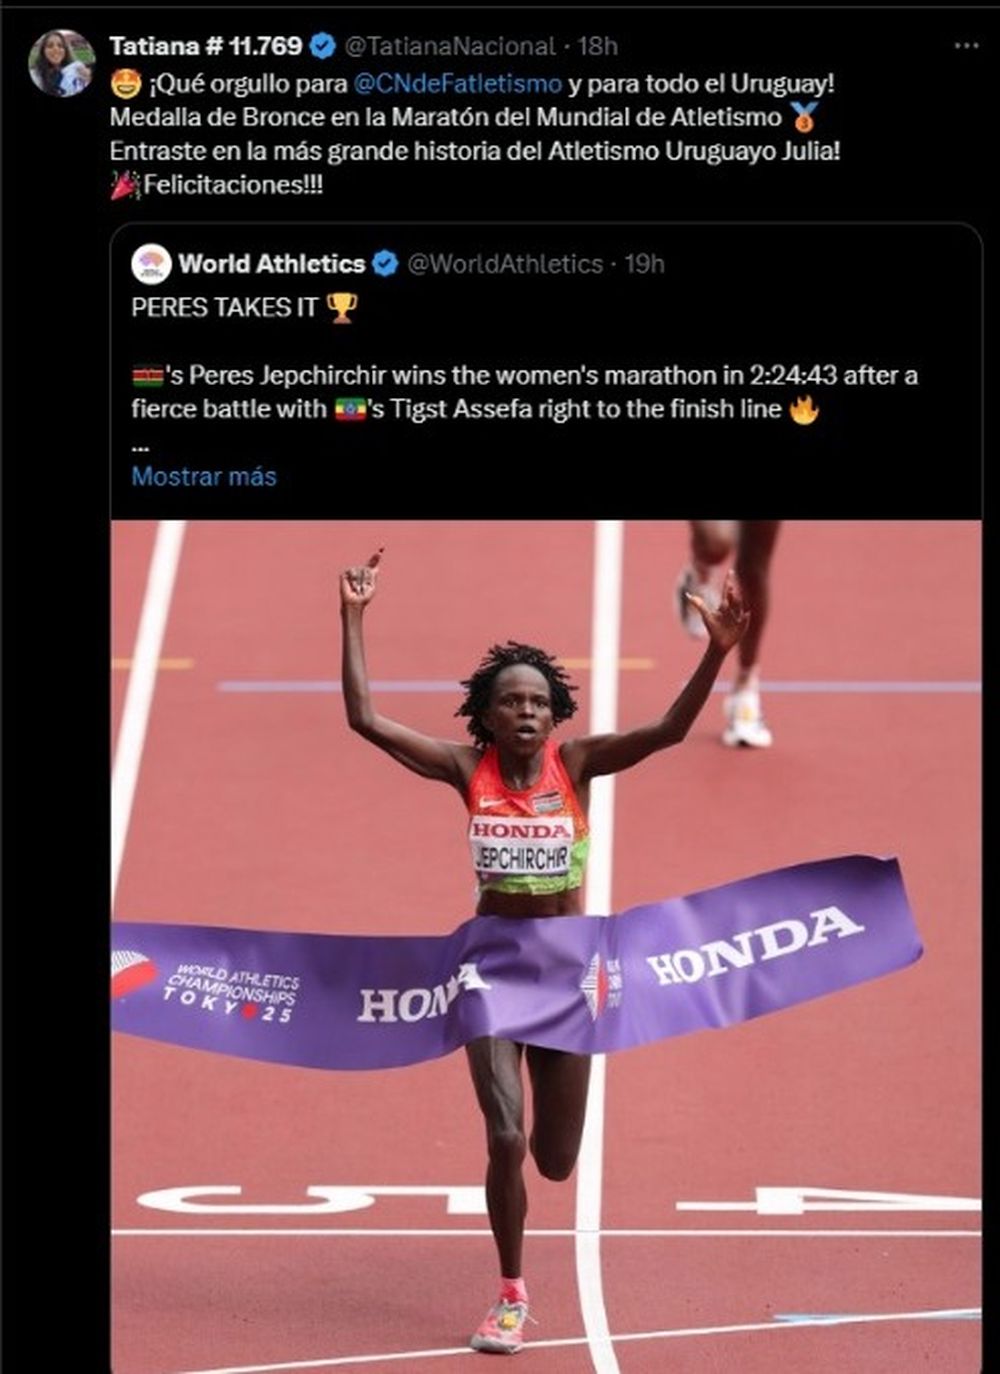Click the bronze medal emoji

(804, 117)
